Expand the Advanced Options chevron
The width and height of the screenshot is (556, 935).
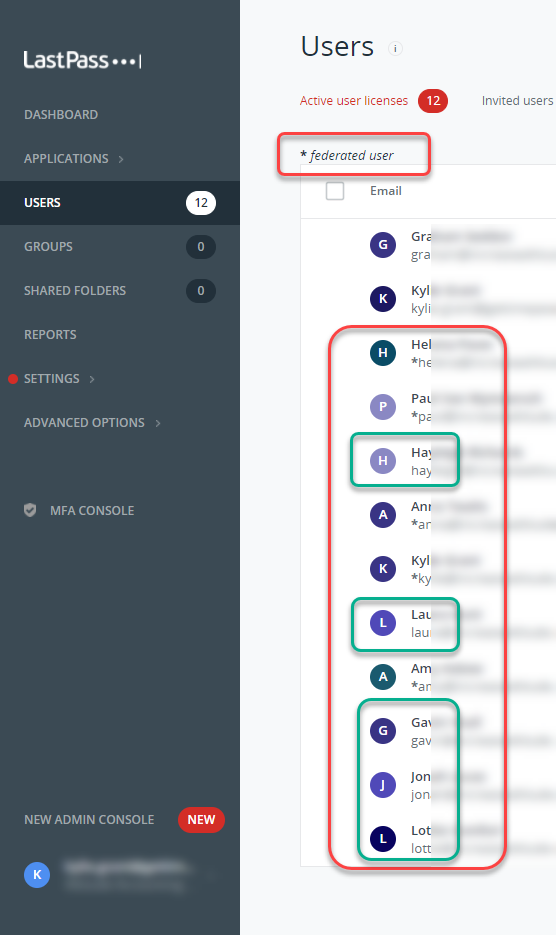coord(158,423)
